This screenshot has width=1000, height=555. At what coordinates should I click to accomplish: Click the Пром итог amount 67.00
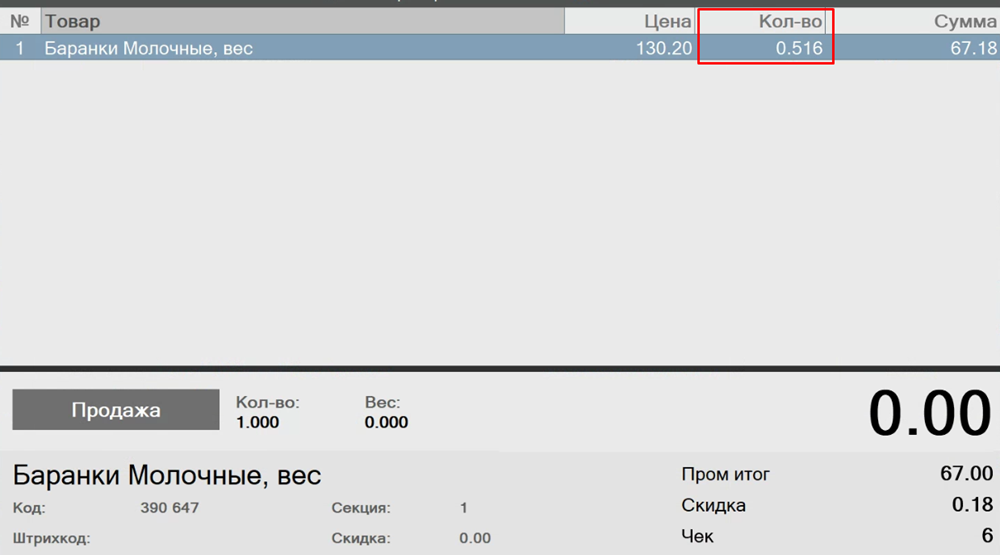966,474
